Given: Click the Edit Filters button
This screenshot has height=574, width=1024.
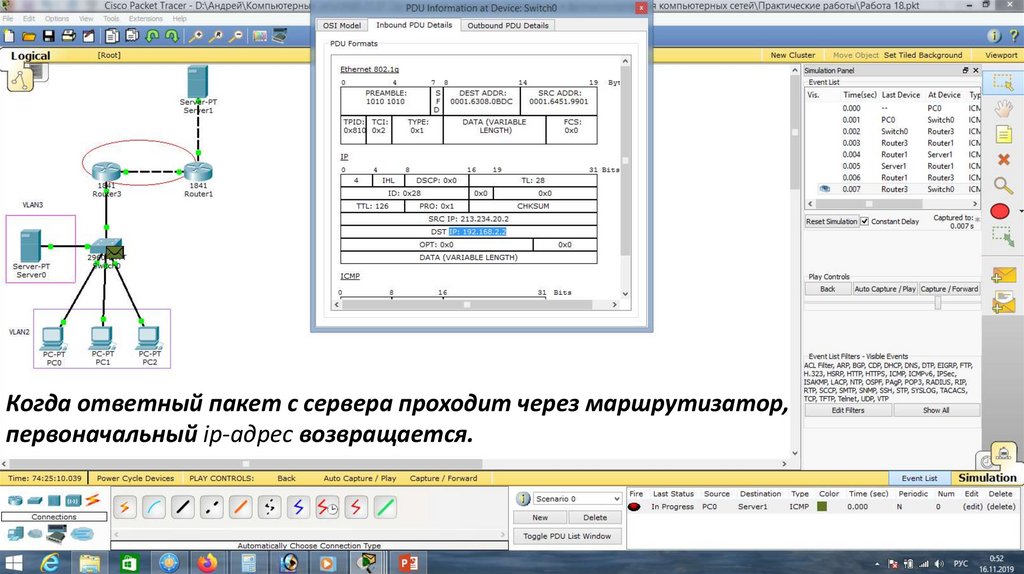Looking at the screenshot, I should [848, 410].
